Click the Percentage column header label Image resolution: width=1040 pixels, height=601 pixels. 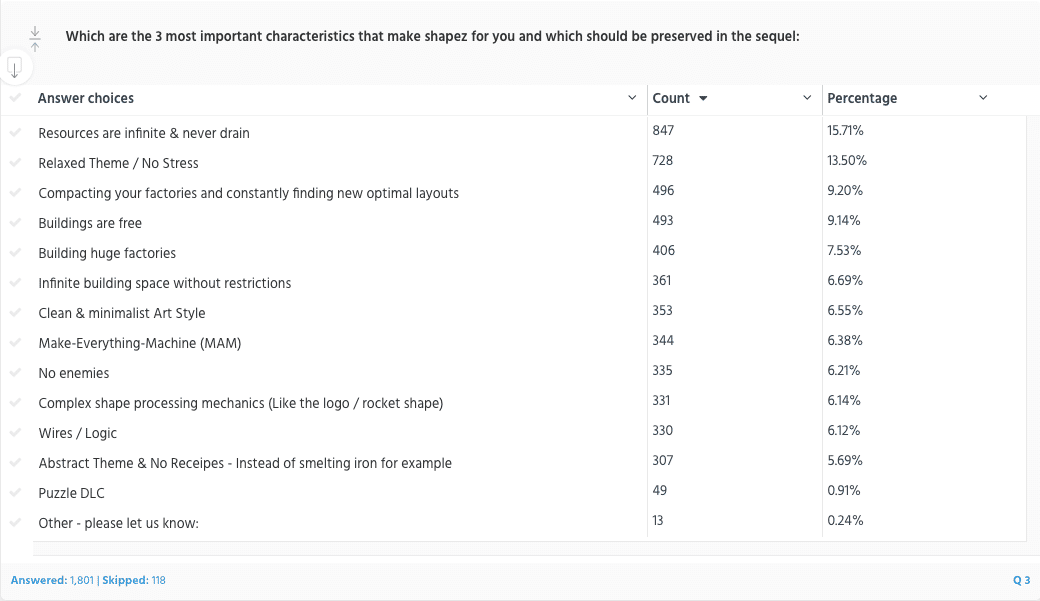click(862, 98)
